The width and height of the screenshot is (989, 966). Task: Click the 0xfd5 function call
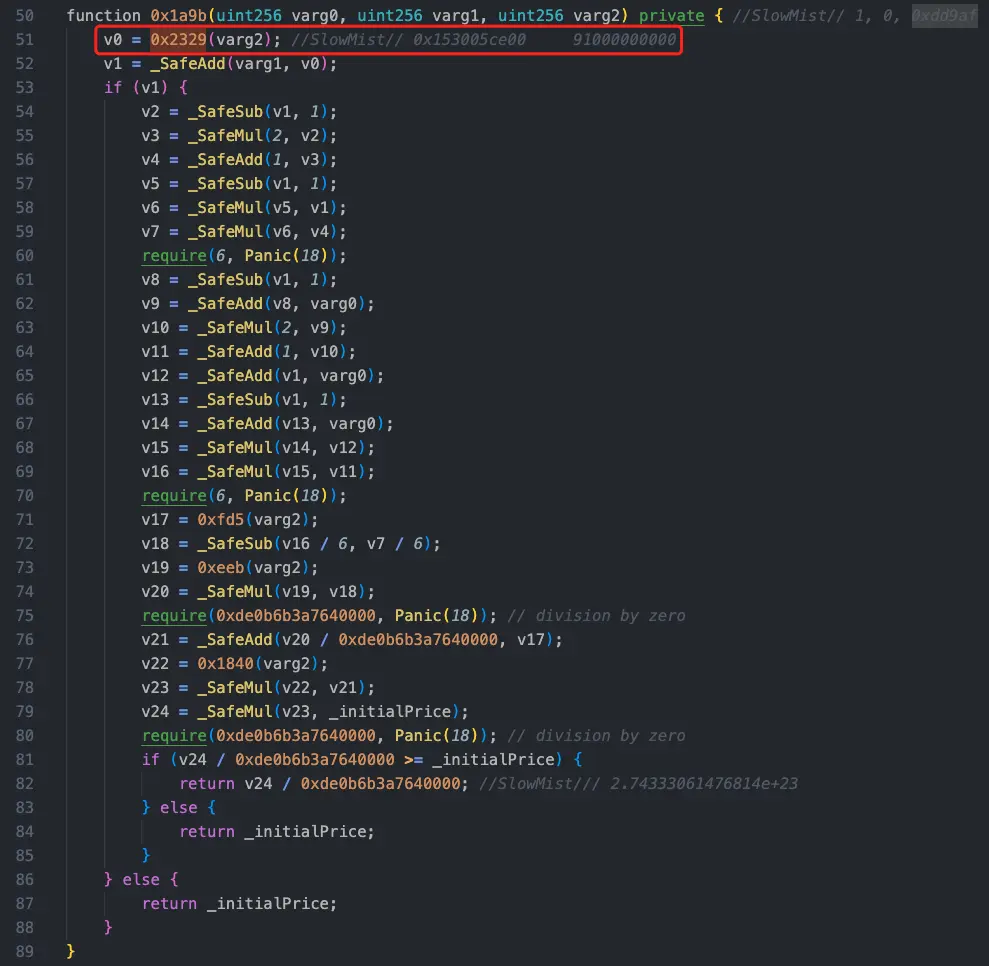coord(221,520)
